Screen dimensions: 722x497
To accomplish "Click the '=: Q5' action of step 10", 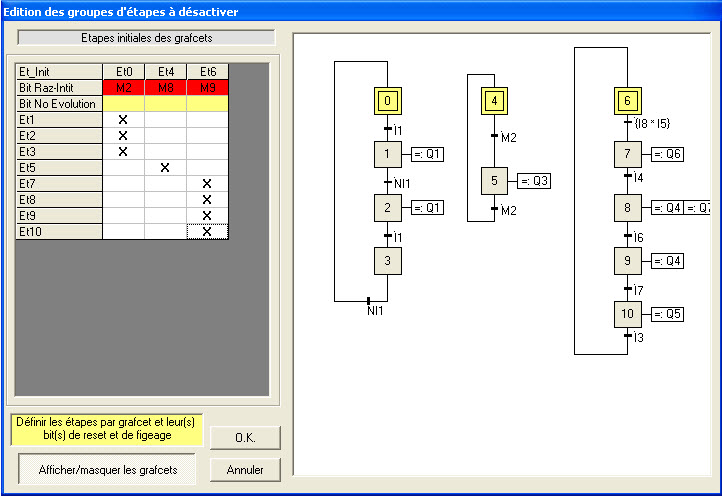I will coord(667,314).
